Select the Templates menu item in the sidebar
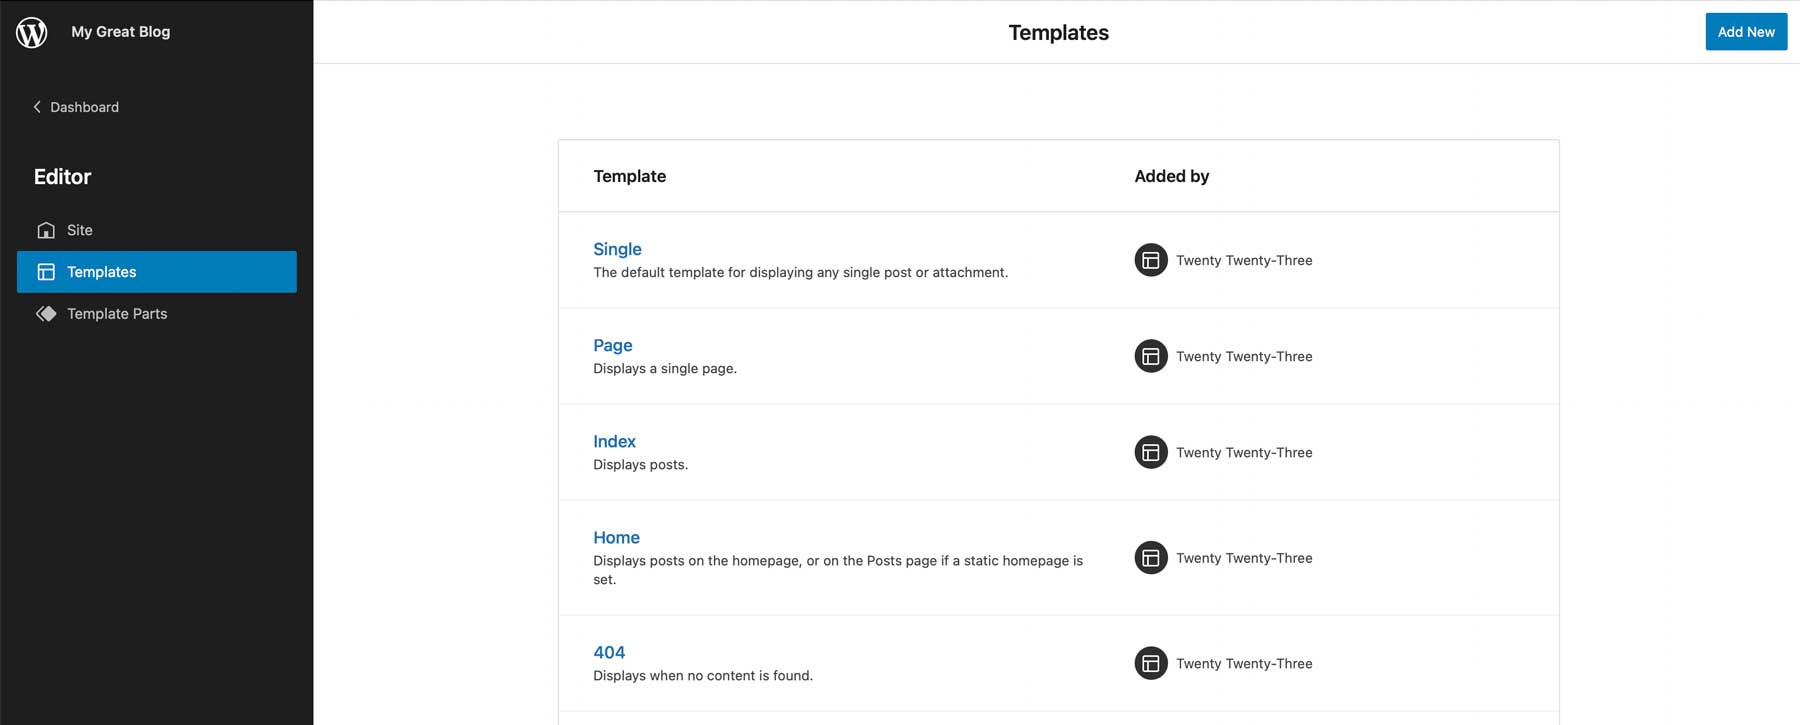Screen dimensions: 1800x725 click(102, 271)
